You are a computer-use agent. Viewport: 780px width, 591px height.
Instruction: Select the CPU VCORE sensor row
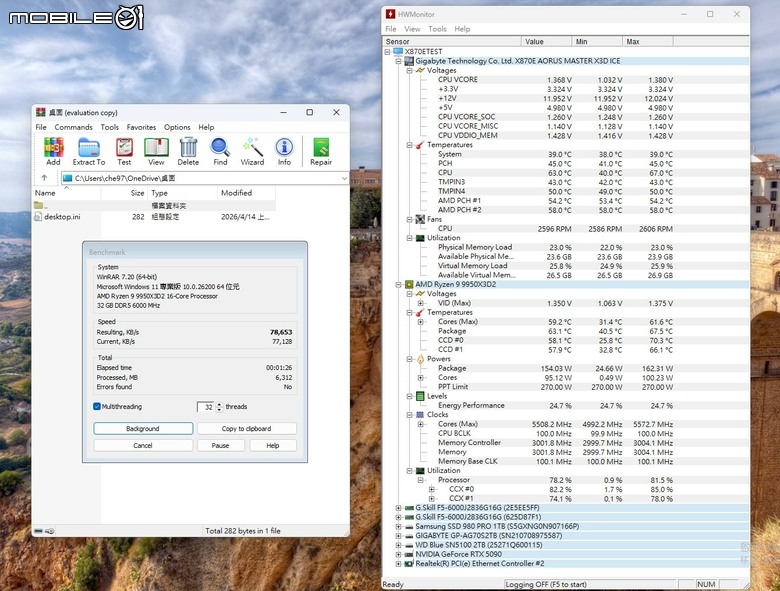555,80
